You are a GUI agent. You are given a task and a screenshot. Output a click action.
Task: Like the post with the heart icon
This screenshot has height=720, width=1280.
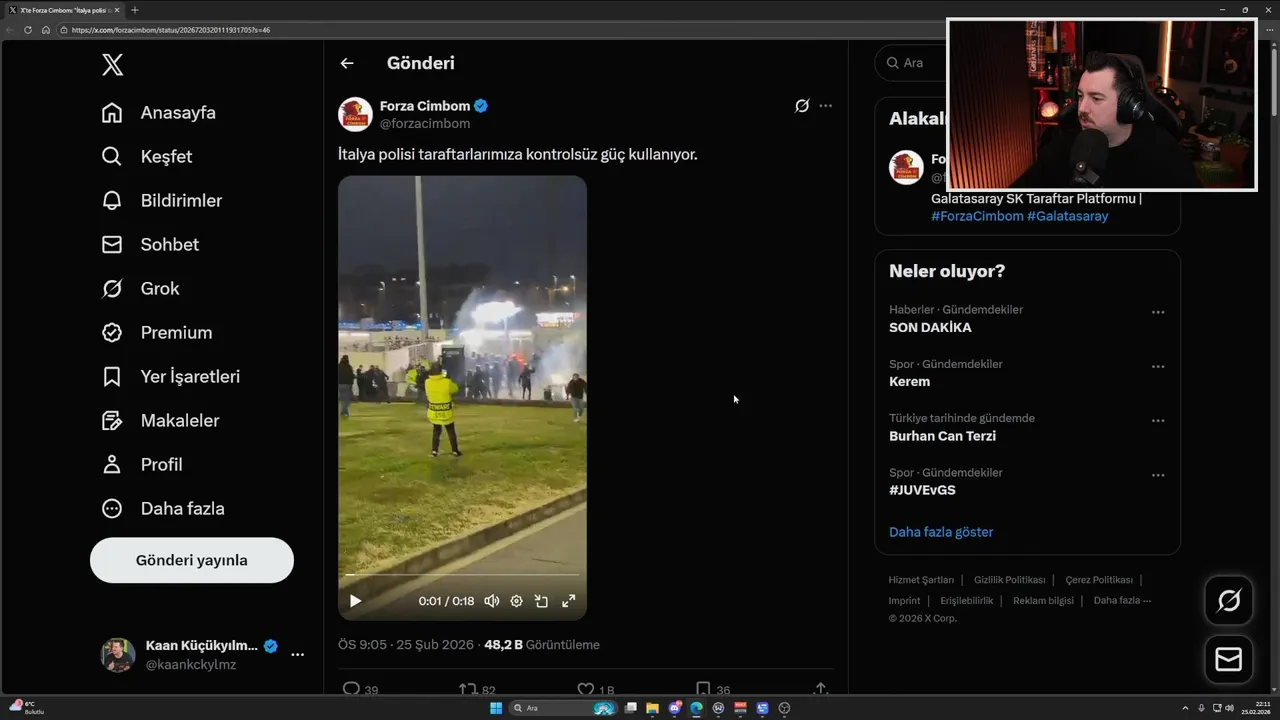click(586, 689)
